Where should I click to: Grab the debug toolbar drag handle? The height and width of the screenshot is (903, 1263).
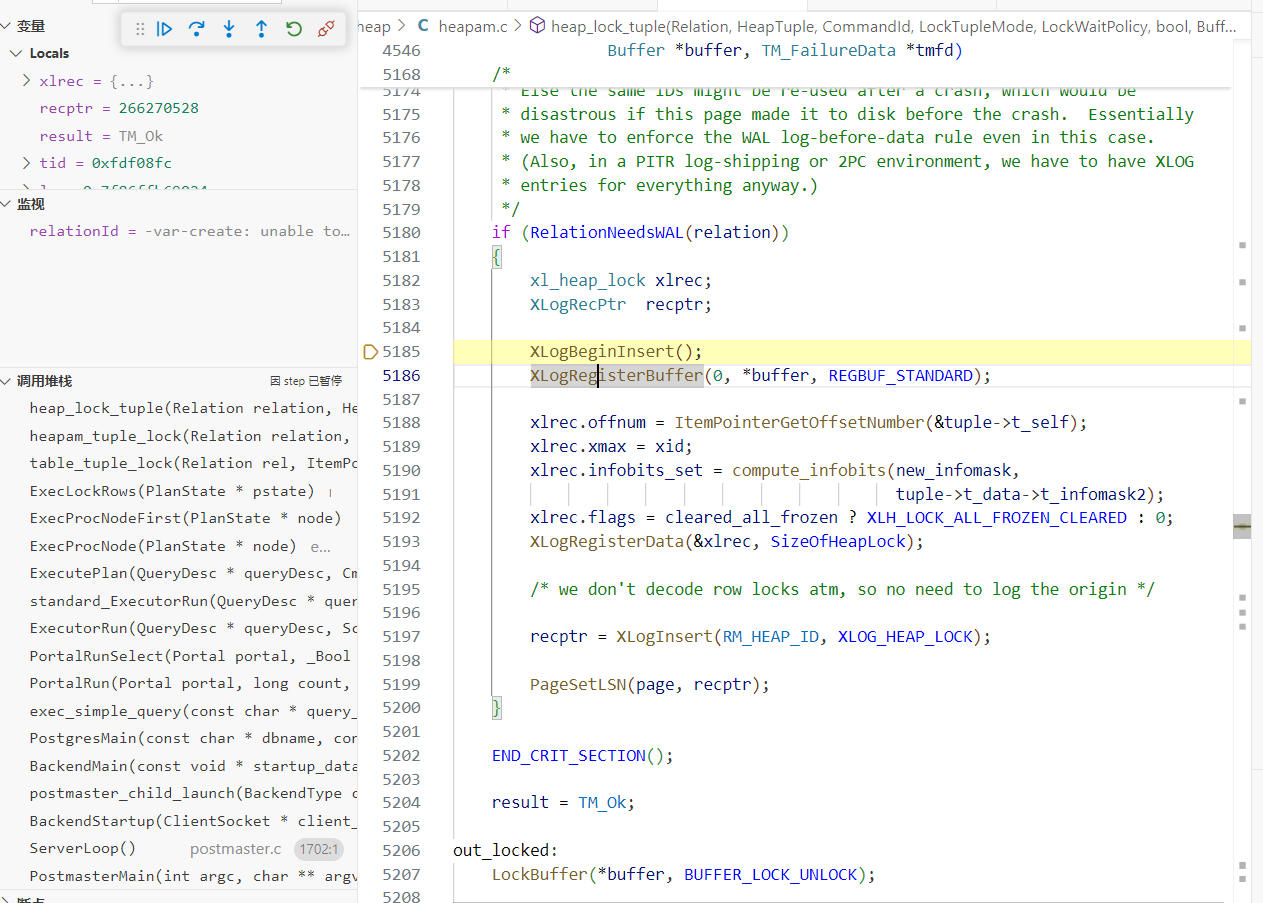140,30
